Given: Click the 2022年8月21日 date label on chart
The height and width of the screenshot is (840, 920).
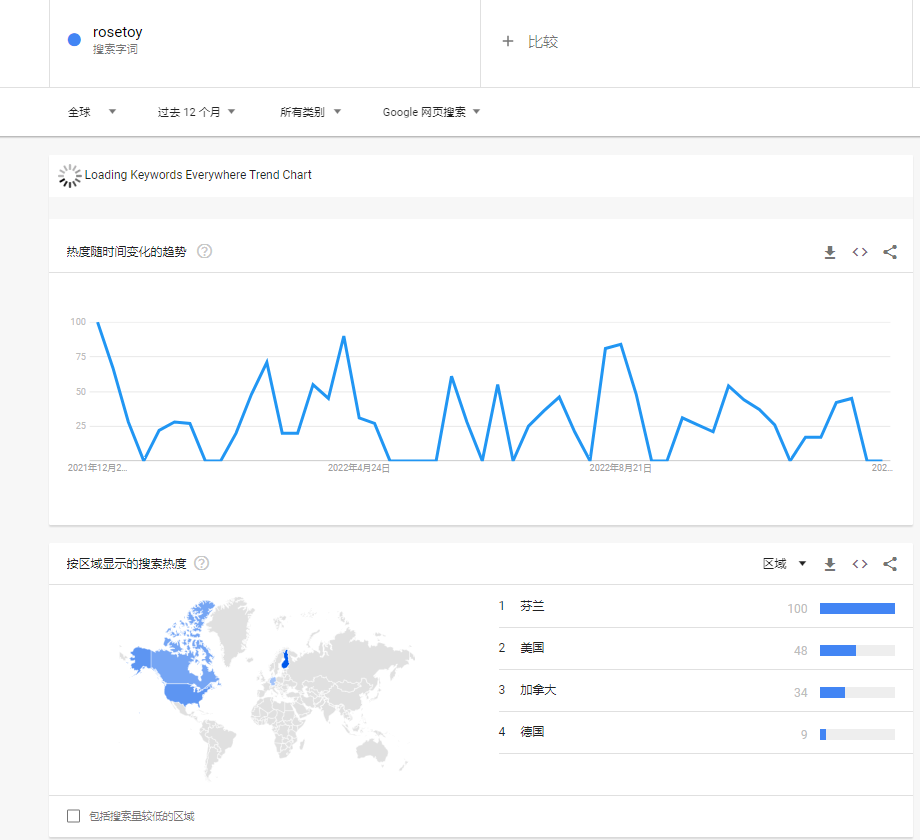Looking at the screenshot, I should click(620, 468).
